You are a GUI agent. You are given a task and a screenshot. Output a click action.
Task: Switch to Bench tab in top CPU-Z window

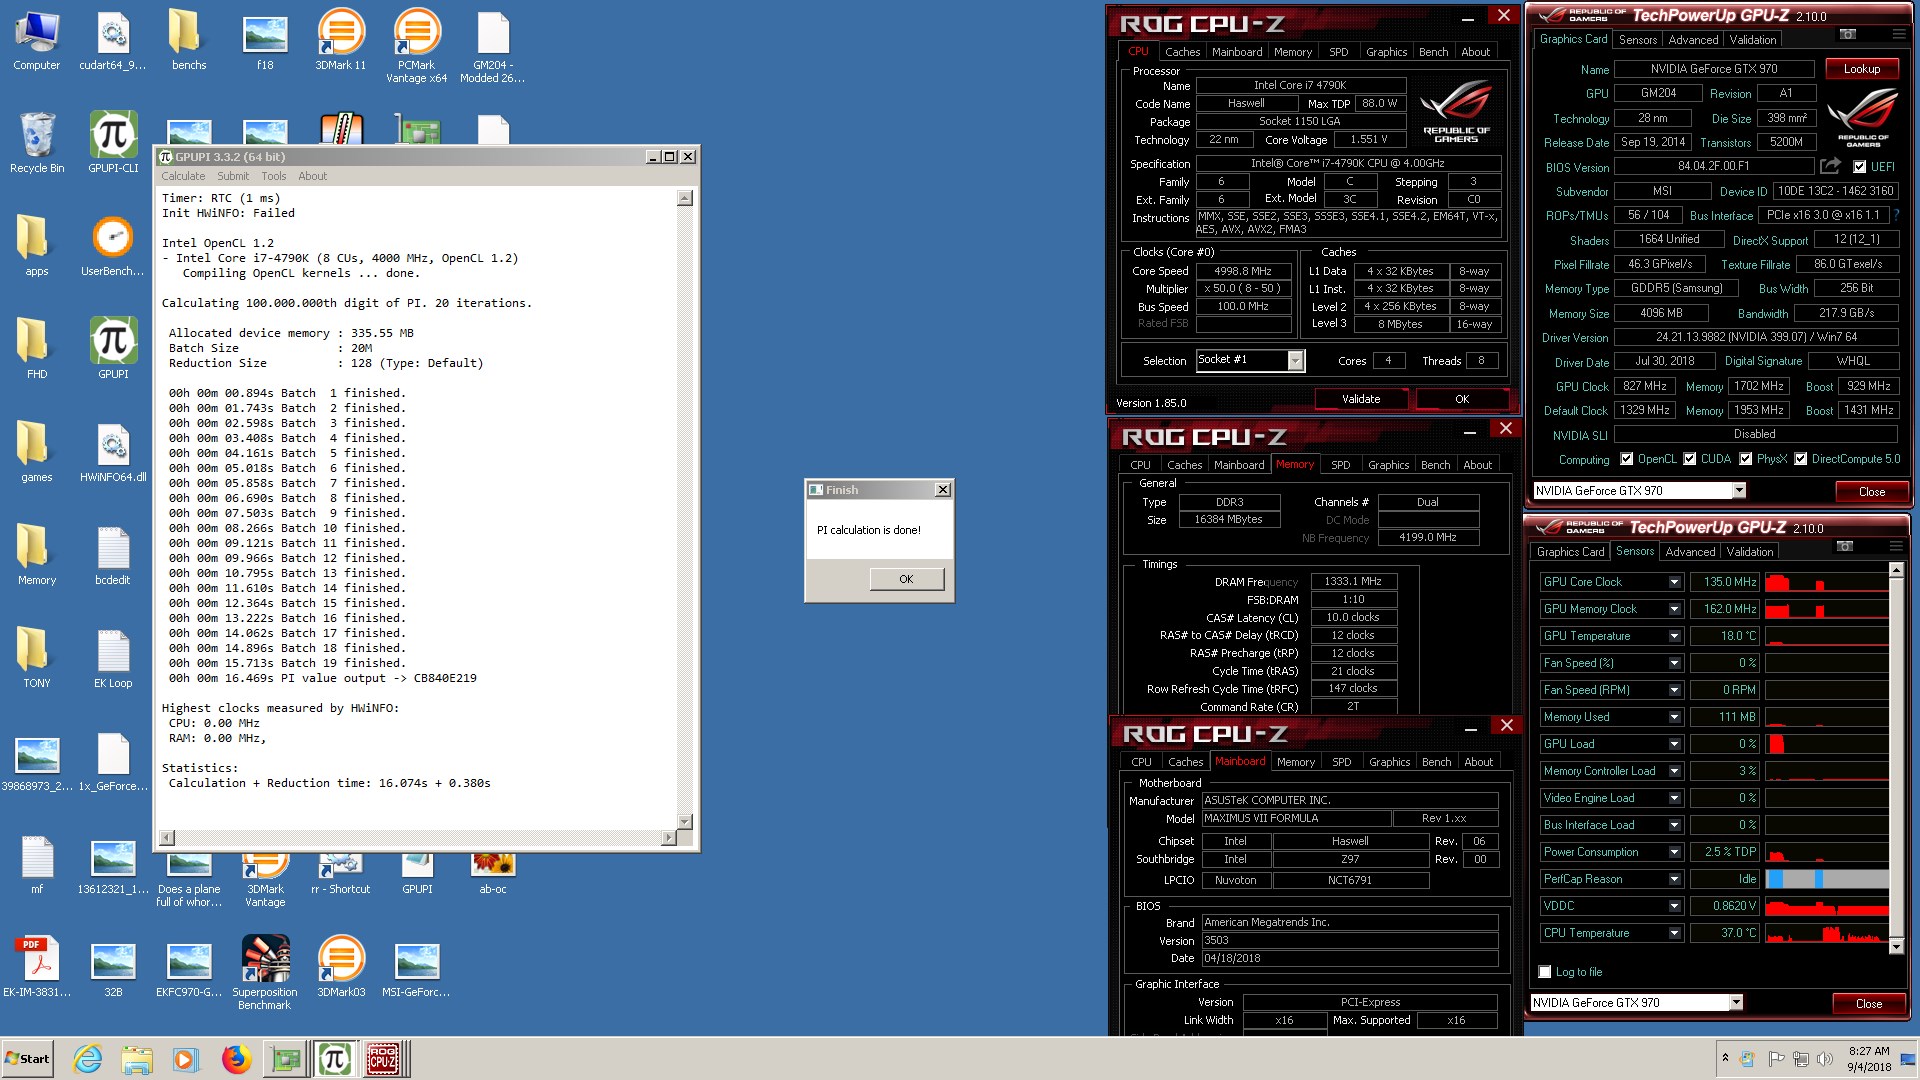tap(1433, 52)
